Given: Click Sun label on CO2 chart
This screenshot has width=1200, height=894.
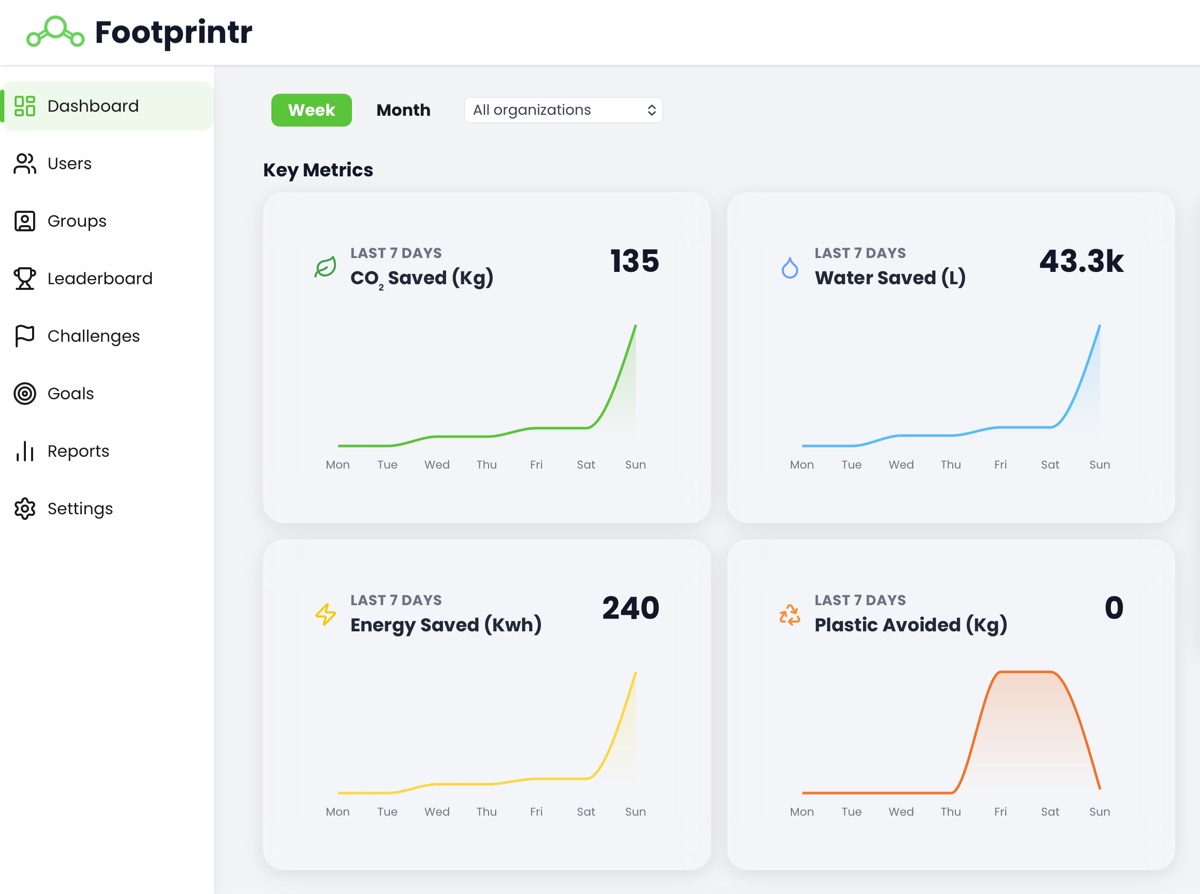Looking at the screenshot, I should click(x=635, y=465).
